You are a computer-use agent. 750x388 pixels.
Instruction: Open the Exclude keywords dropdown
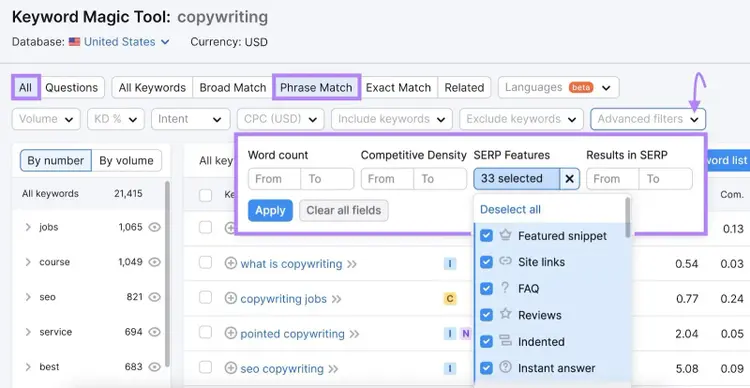[x=521, y=119]
